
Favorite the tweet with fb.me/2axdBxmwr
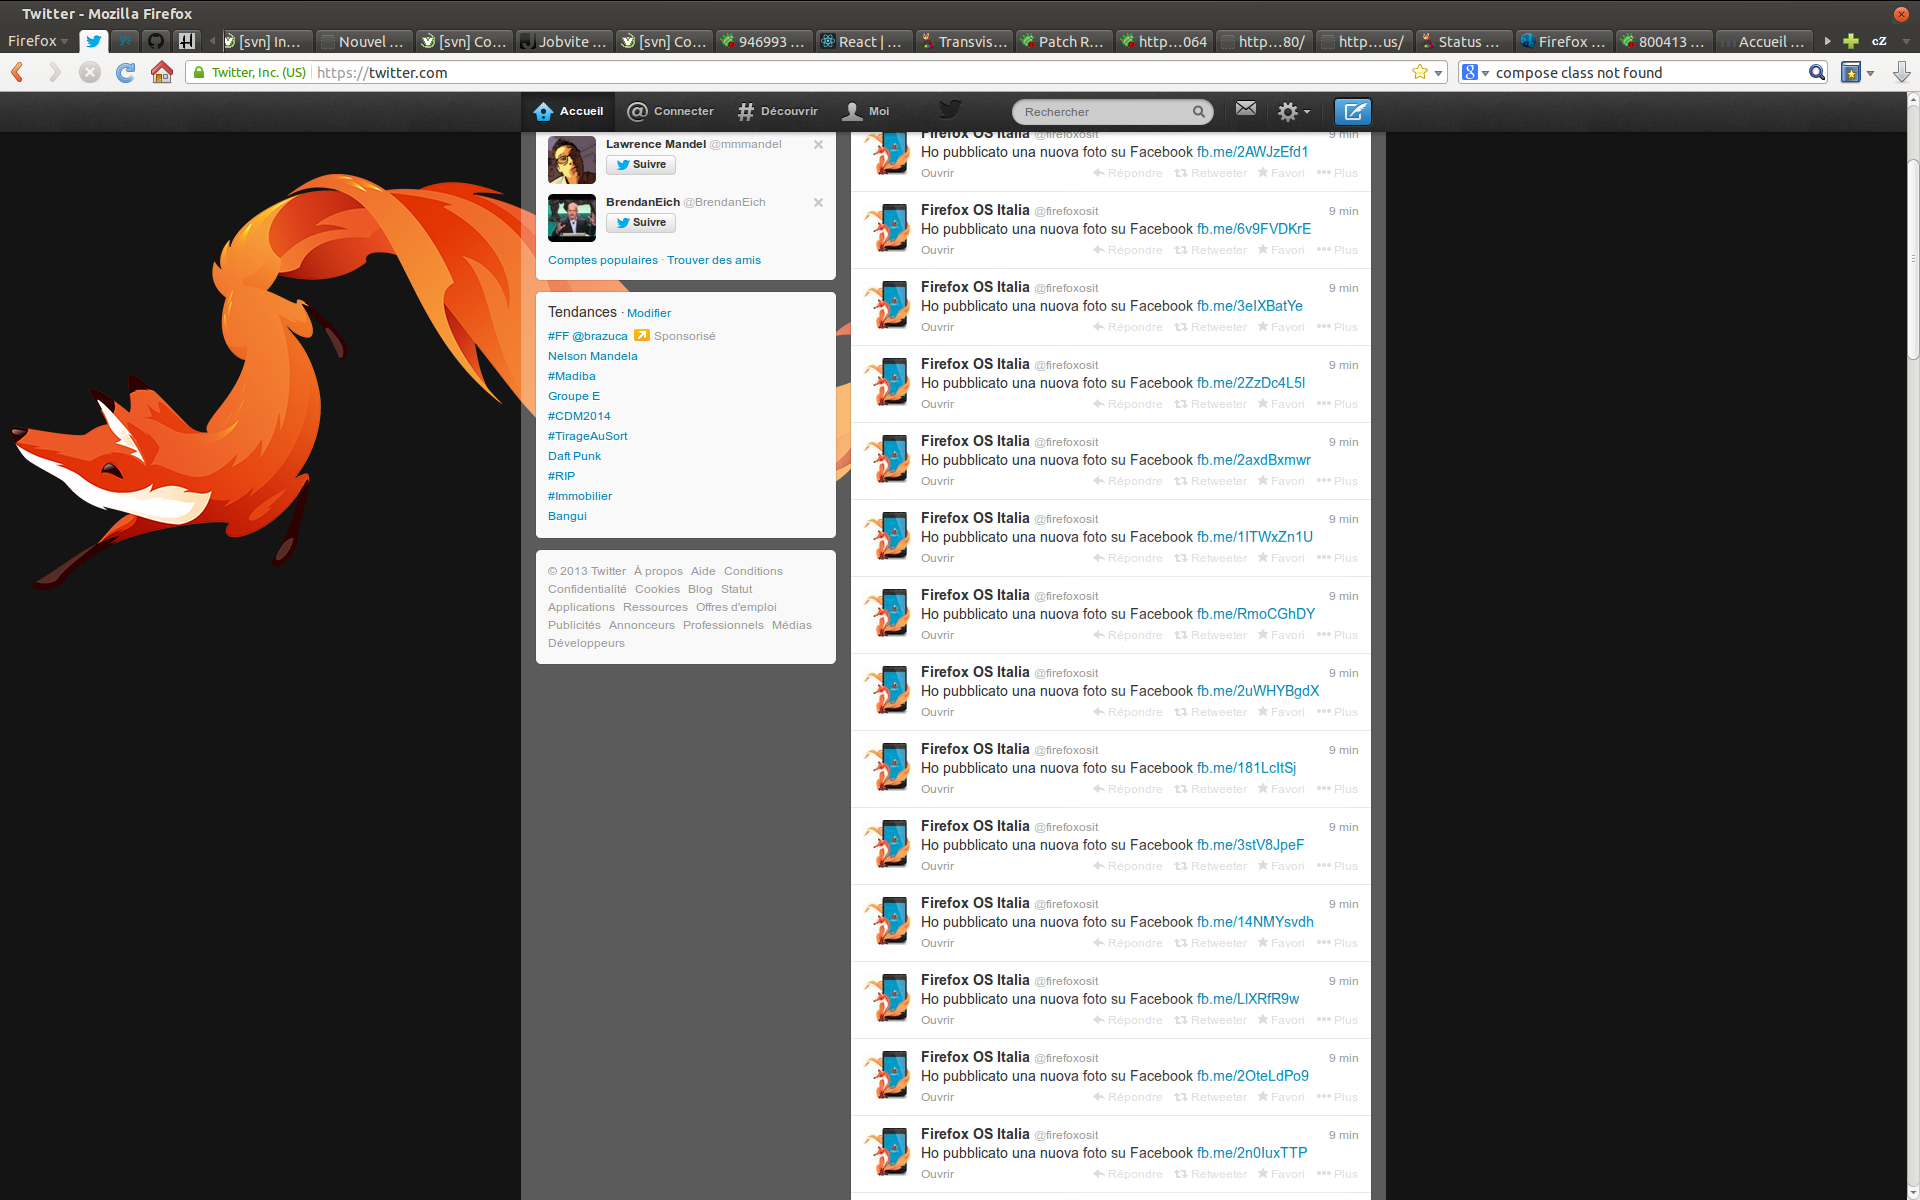[1281, 481]
